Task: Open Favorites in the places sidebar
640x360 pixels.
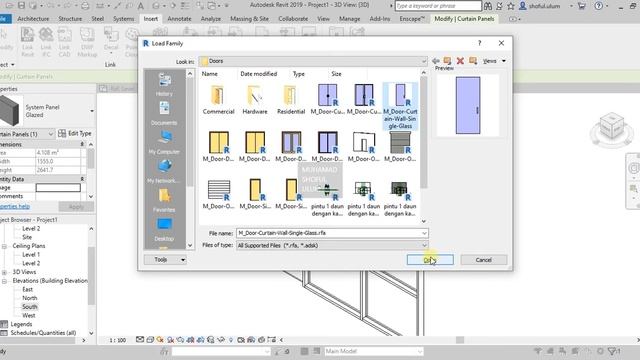Action: click(x=164, y=200)
